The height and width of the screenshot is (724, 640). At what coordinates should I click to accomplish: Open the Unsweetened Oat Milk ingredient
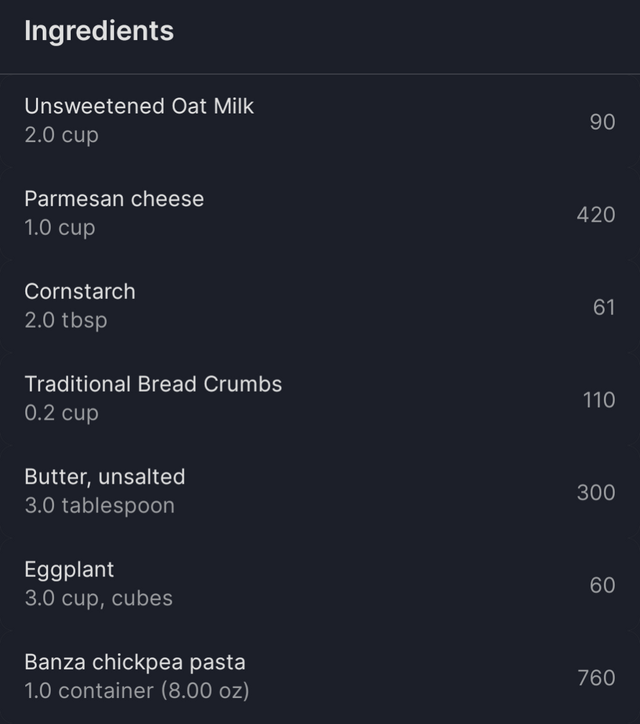tap(320, 121)
